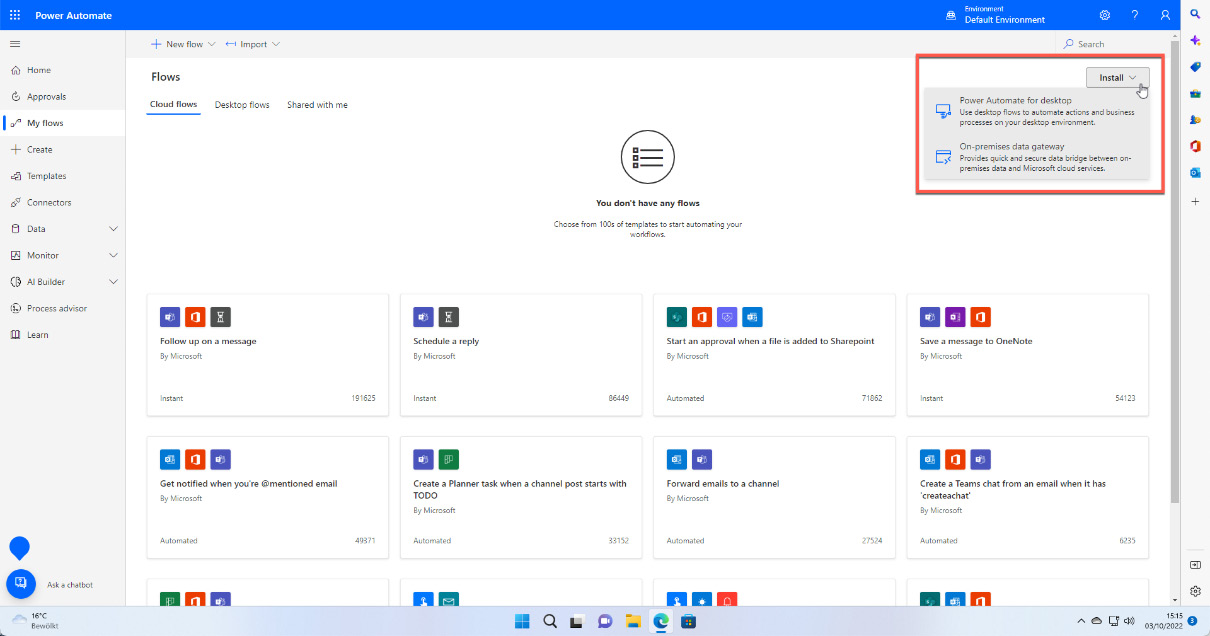Click the Power Automate title in the header
The height and width of the screenshot is (636, 1210).
[74, 16]
